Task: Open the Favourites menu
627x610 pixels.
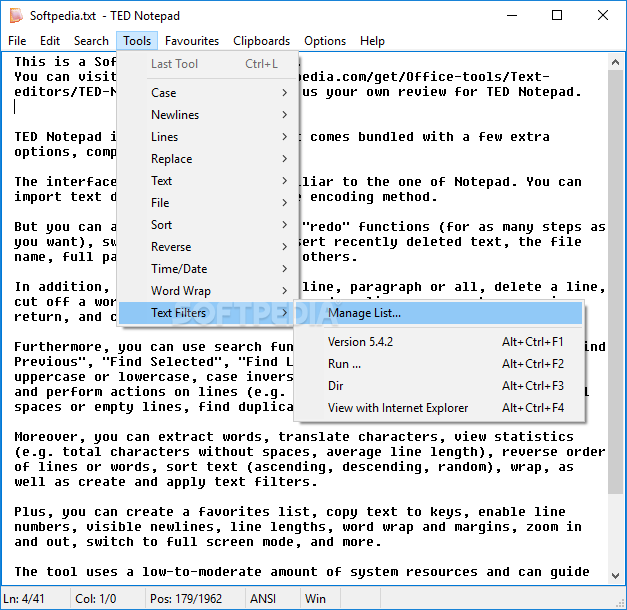Action: (x=192, y=41)
